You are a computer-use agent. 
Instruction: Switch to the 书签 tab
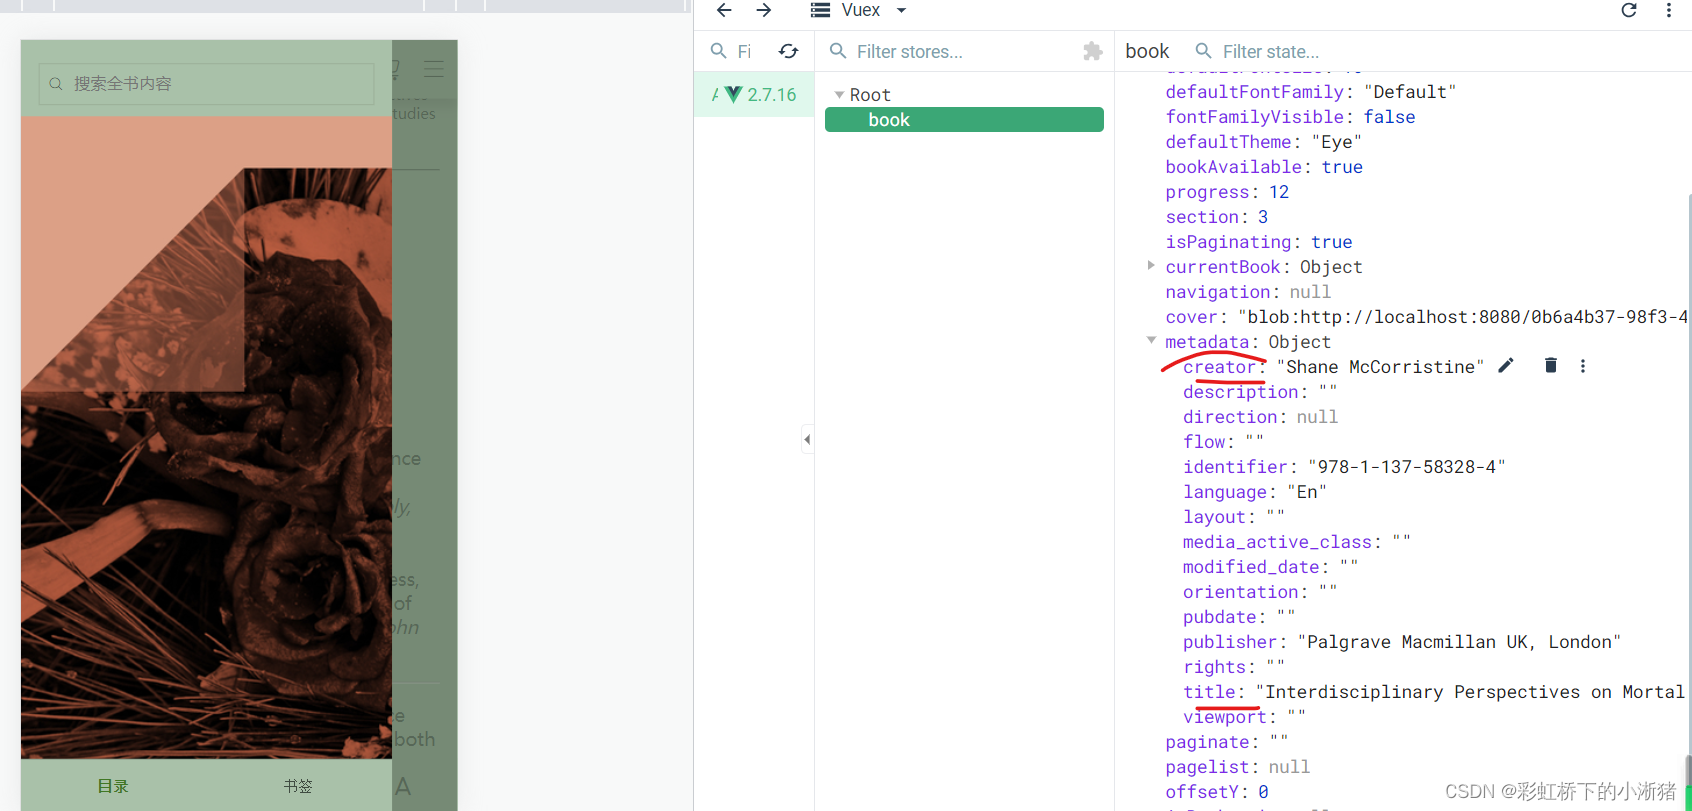pyautogui.click(x=298, y=786)
